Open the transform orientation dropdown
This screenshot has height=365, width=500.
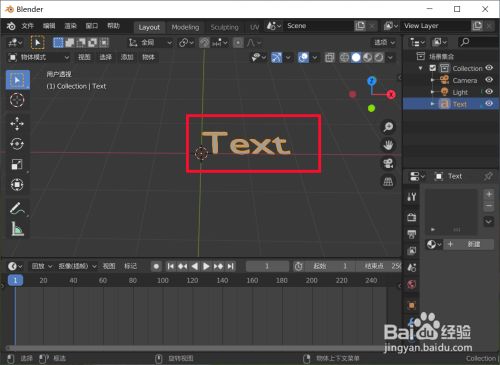click(x=150, y=43)
